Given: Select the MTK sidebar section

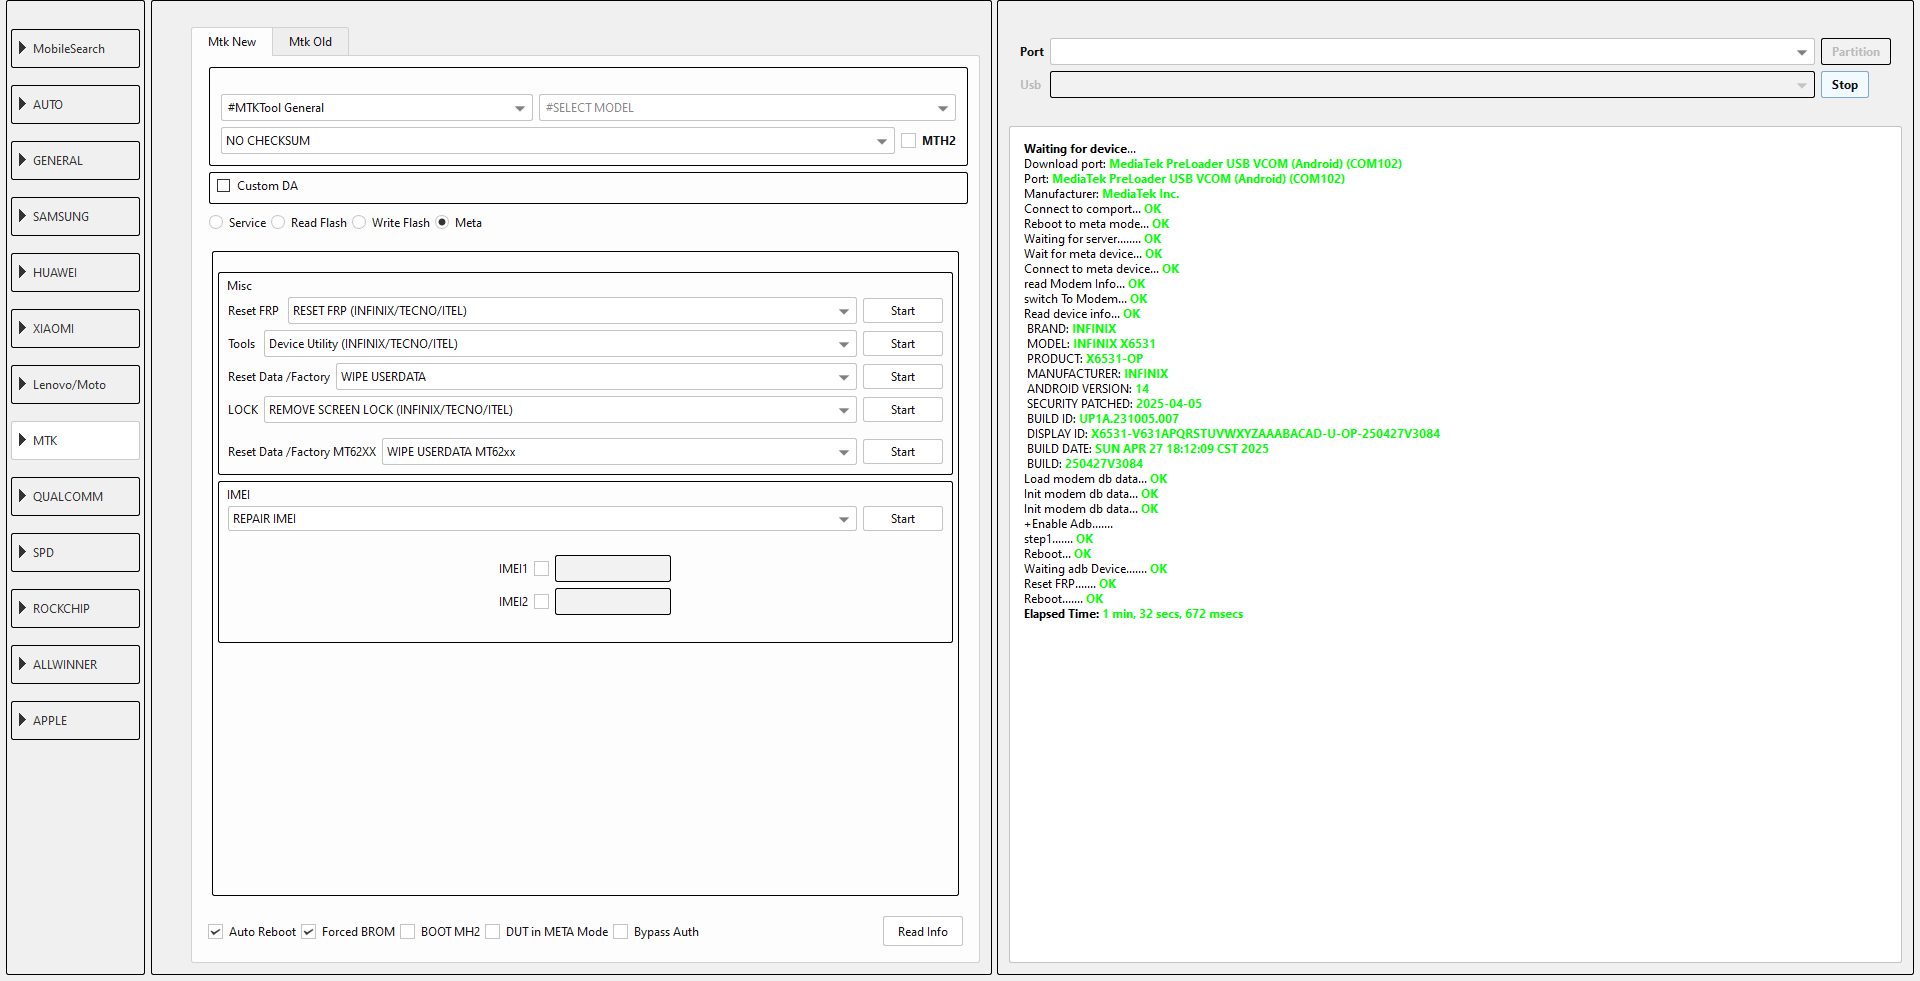Looking at the screenshot, I should [75, 440].
